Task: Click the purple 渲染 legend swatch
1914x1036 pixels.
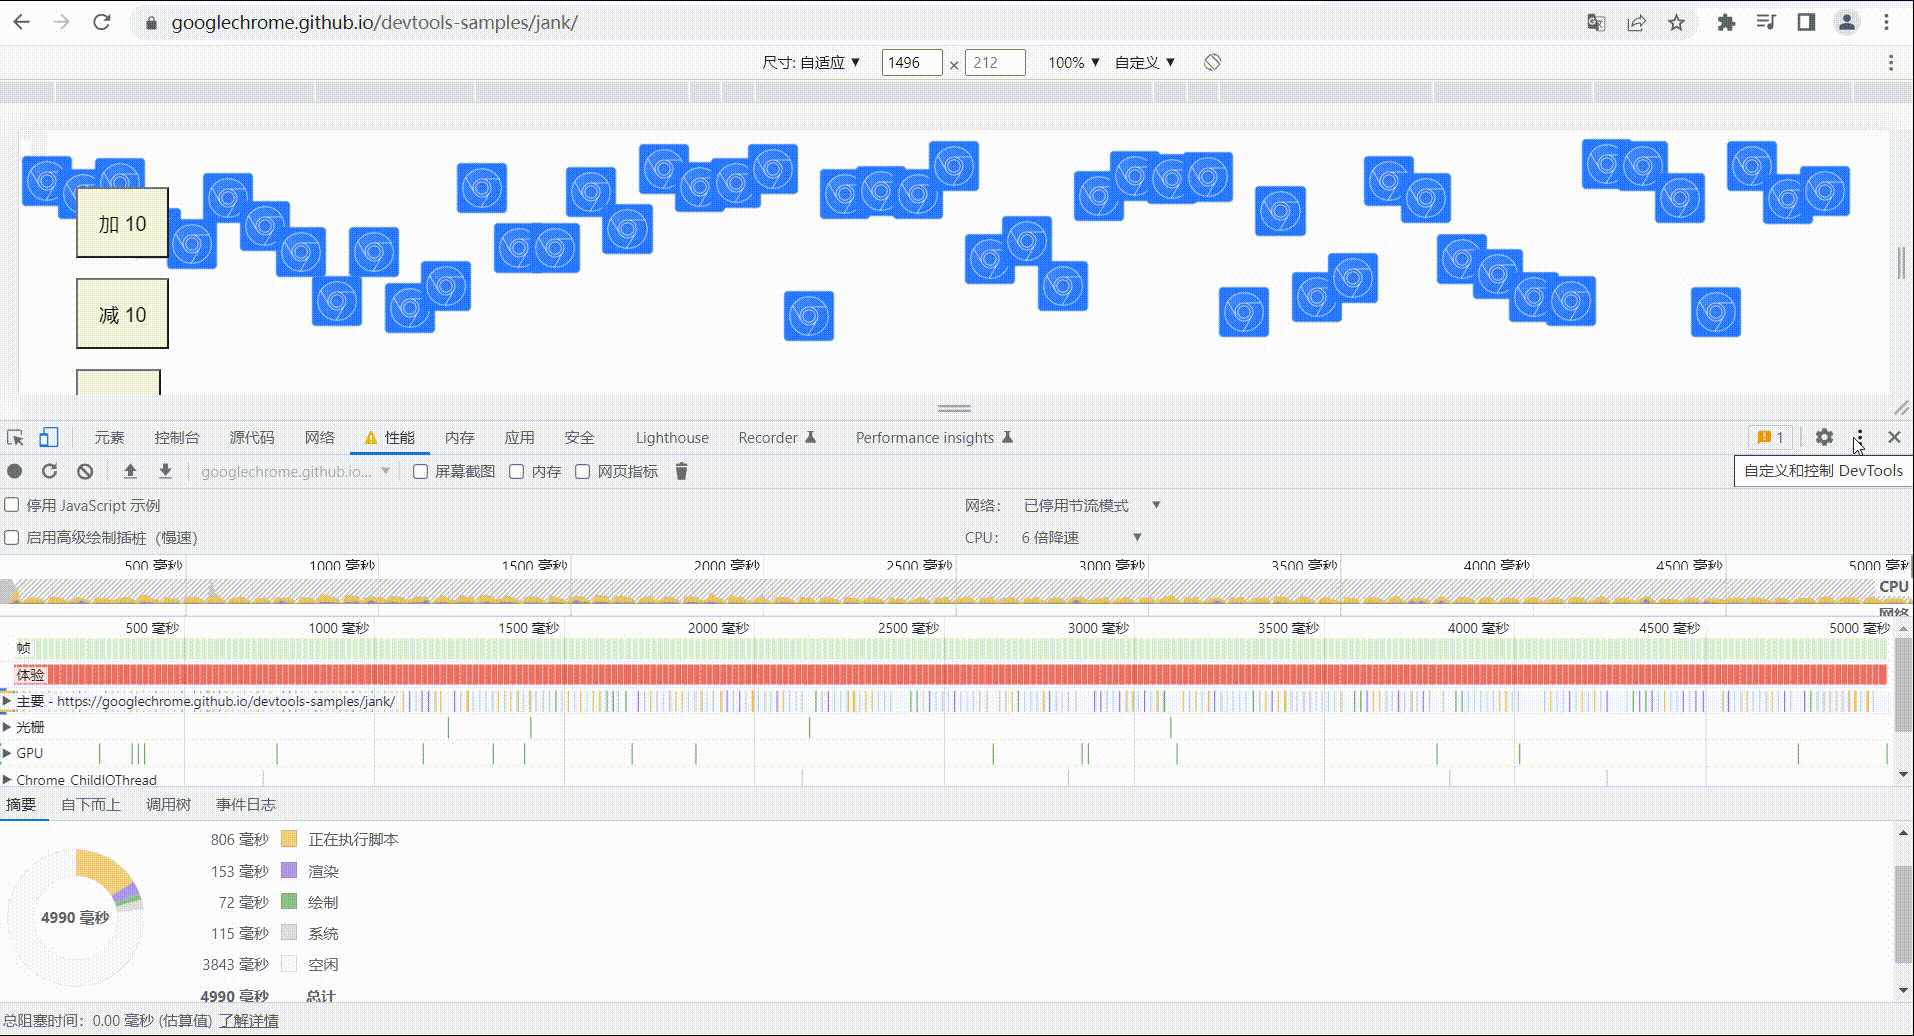Action: (289, 870)
